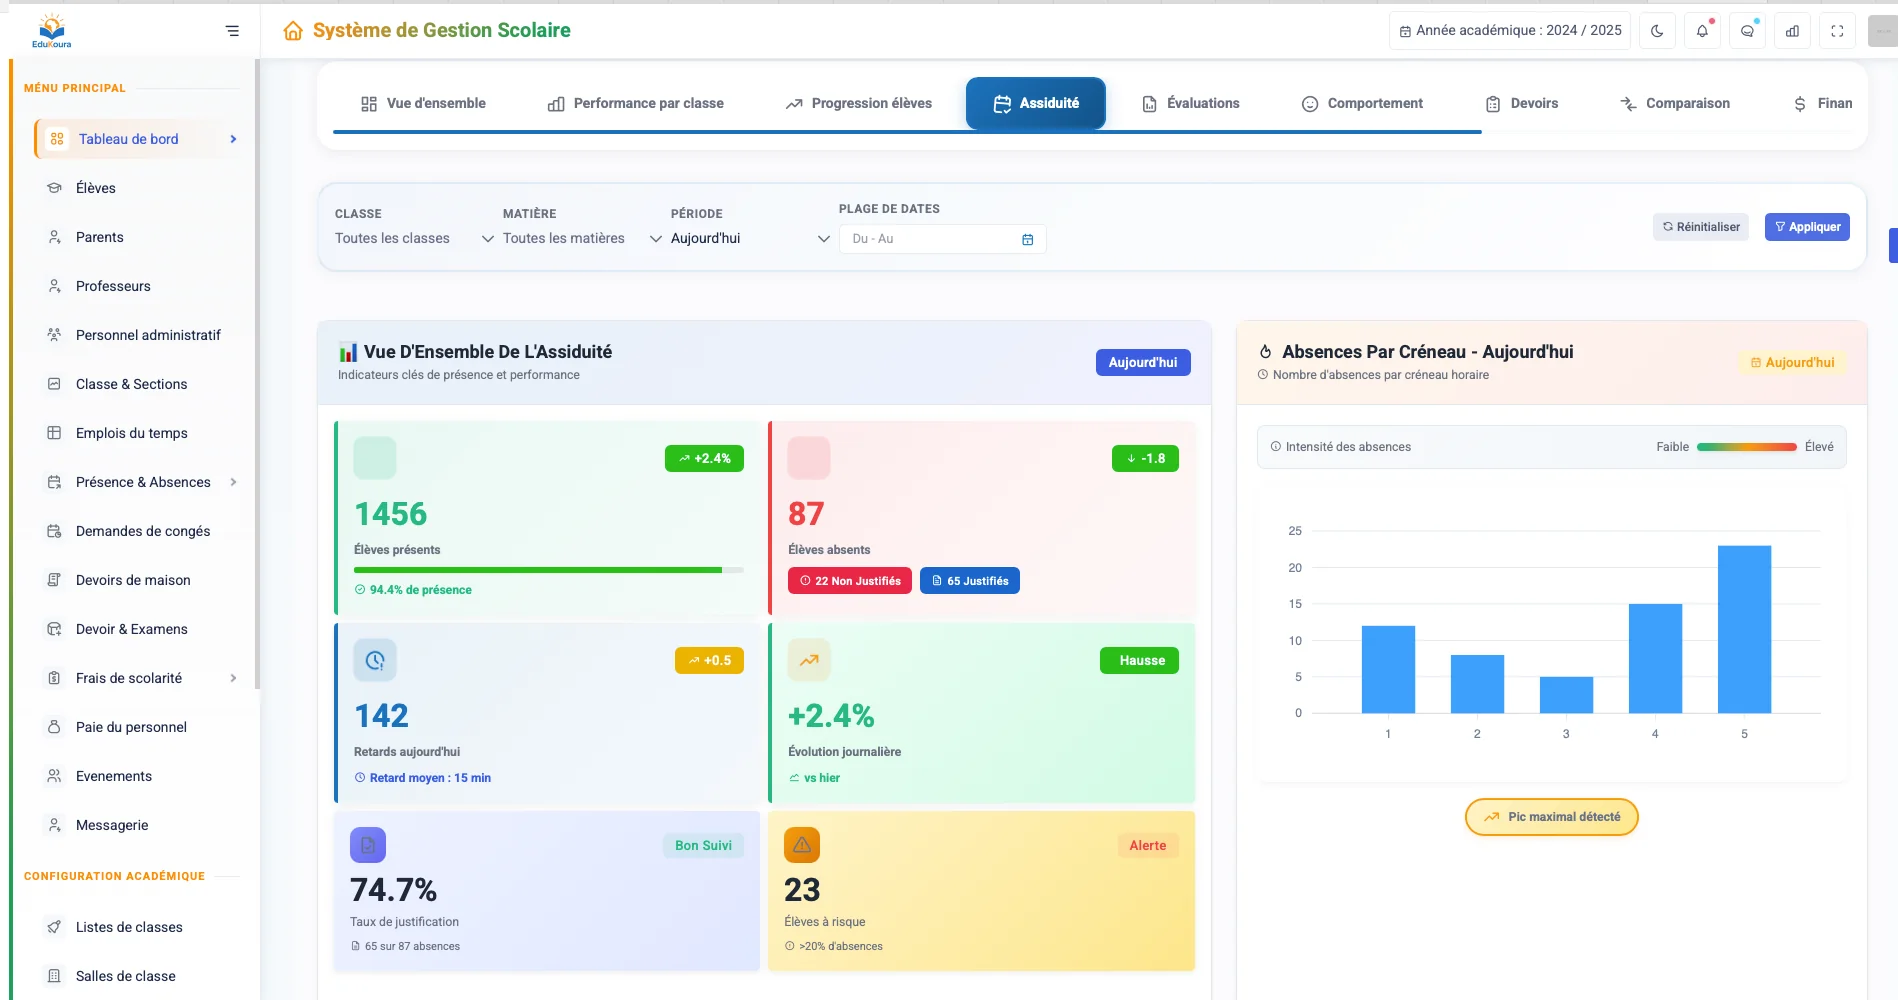Click the absence intensity gradient bar
This screenshot has width=1898, height=1000.
pyautogui.click(x=1746, y=447)
